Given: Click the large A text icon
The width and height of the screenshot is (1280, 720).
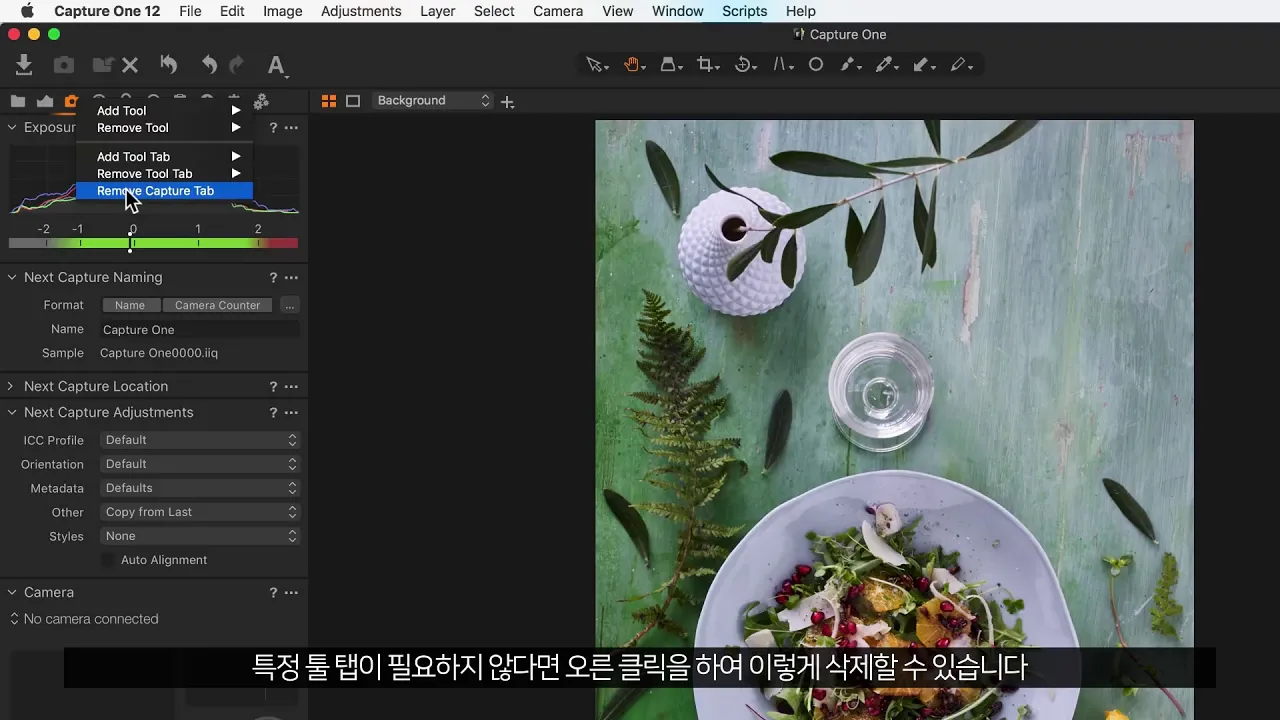Looking at the screenshot, I should point(276,65).
